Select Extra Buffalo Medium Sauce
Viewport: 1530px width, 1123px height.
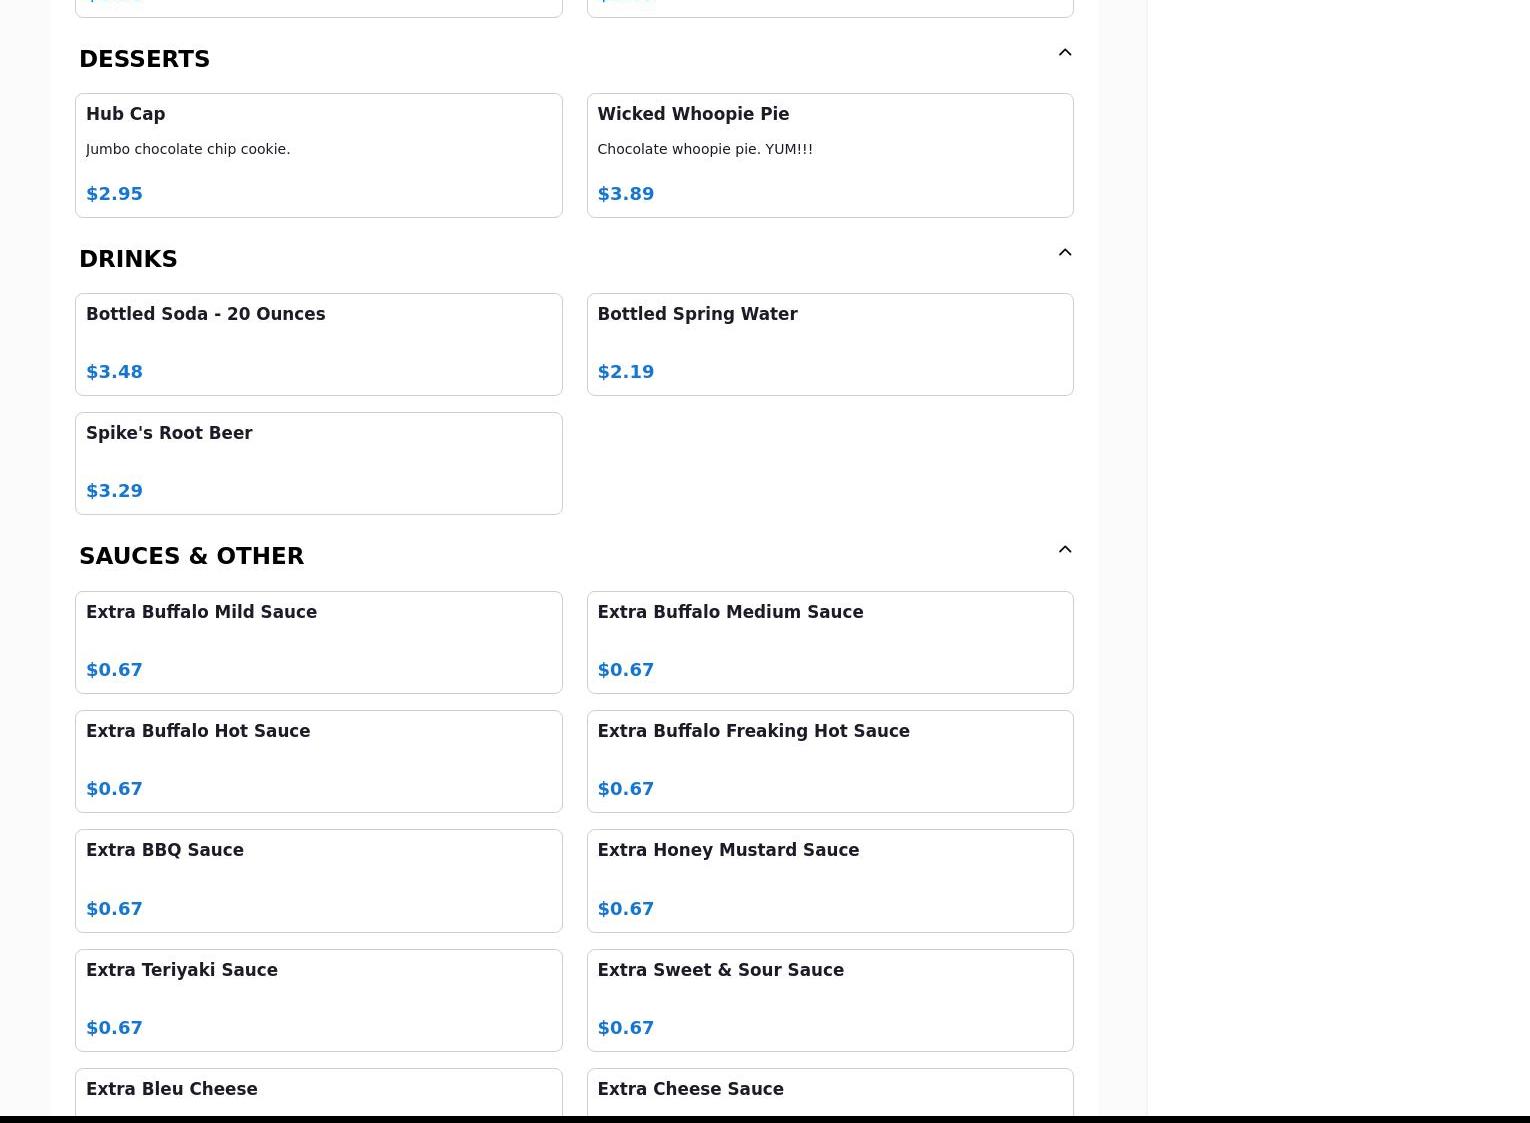(x=829, y=642)
